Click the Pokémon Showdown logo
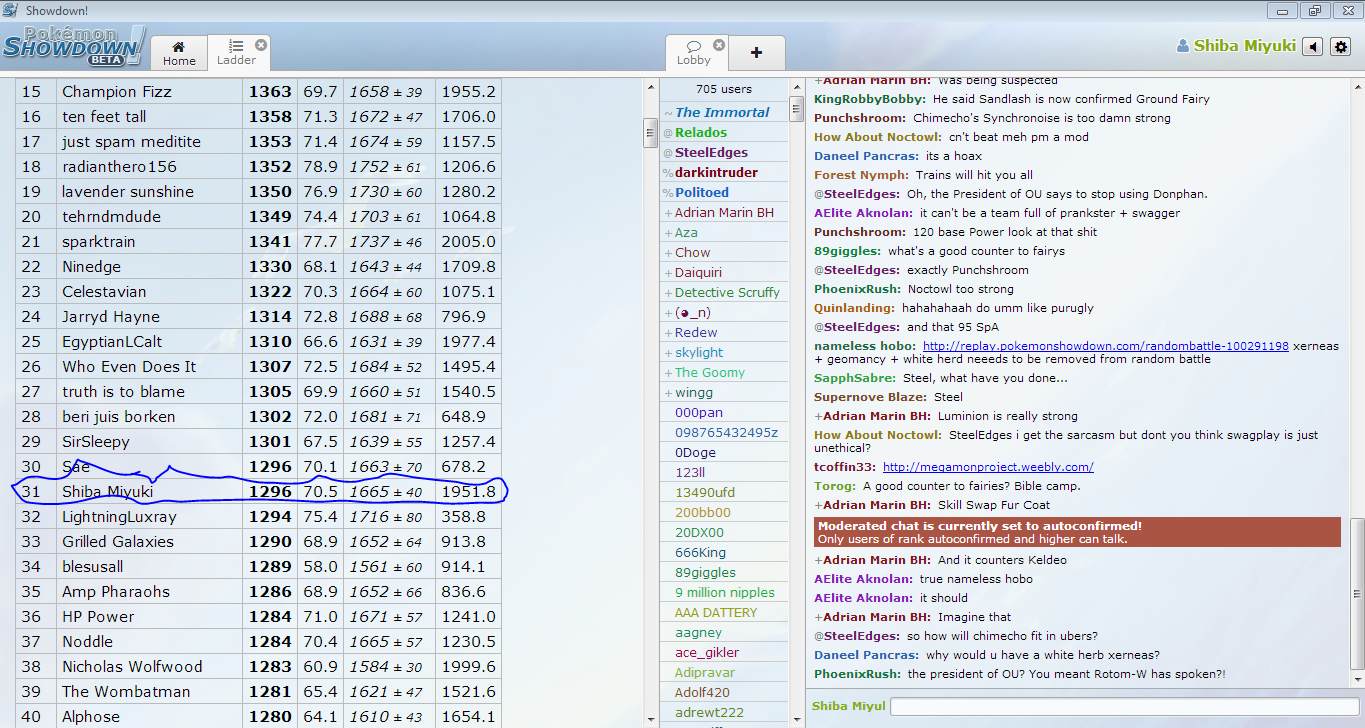The image size is (1365, 728). point(74,47)
